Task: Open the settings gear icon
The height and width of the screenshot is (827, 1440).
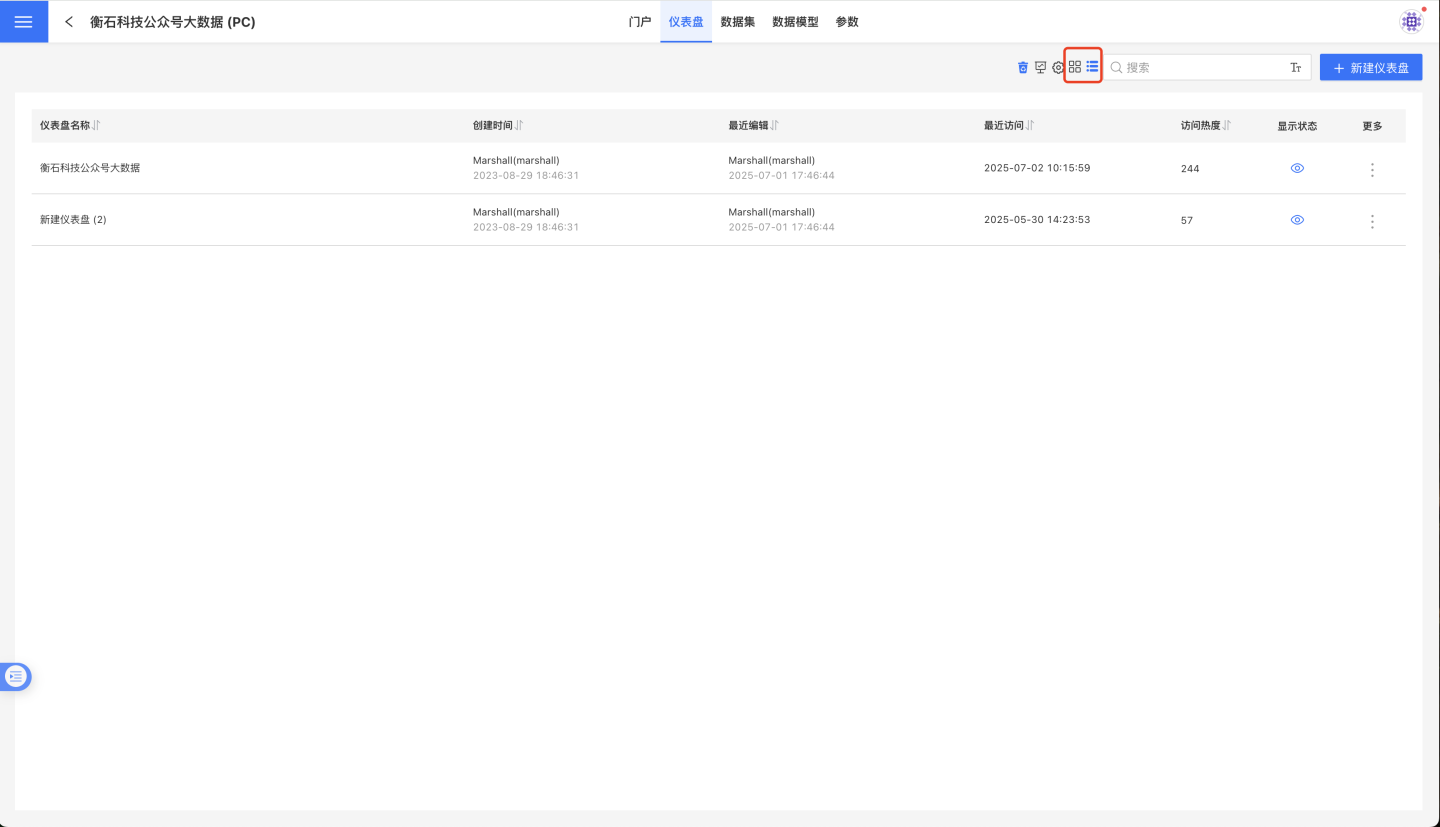Action: tap(1058, 68)
